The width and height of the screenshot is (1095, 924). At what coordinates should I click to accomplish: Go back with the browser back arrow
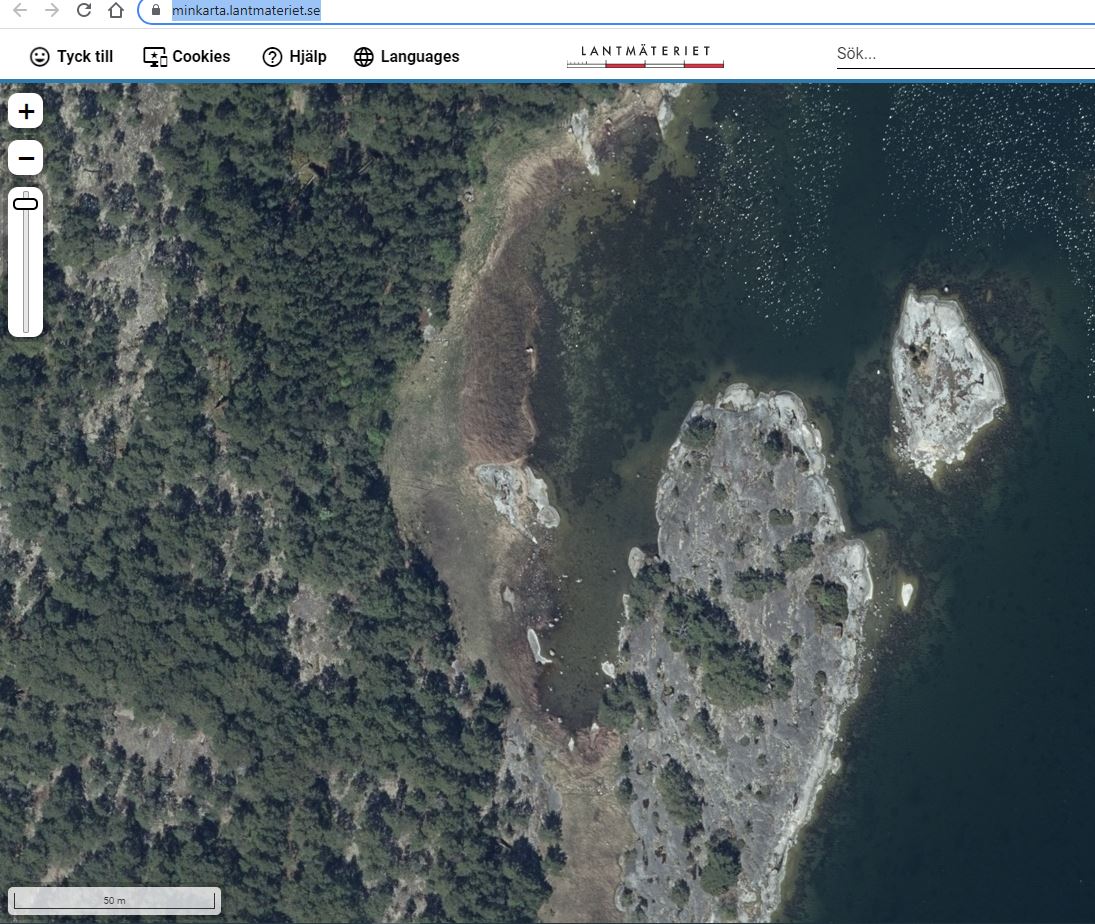(x=21, y=10)
